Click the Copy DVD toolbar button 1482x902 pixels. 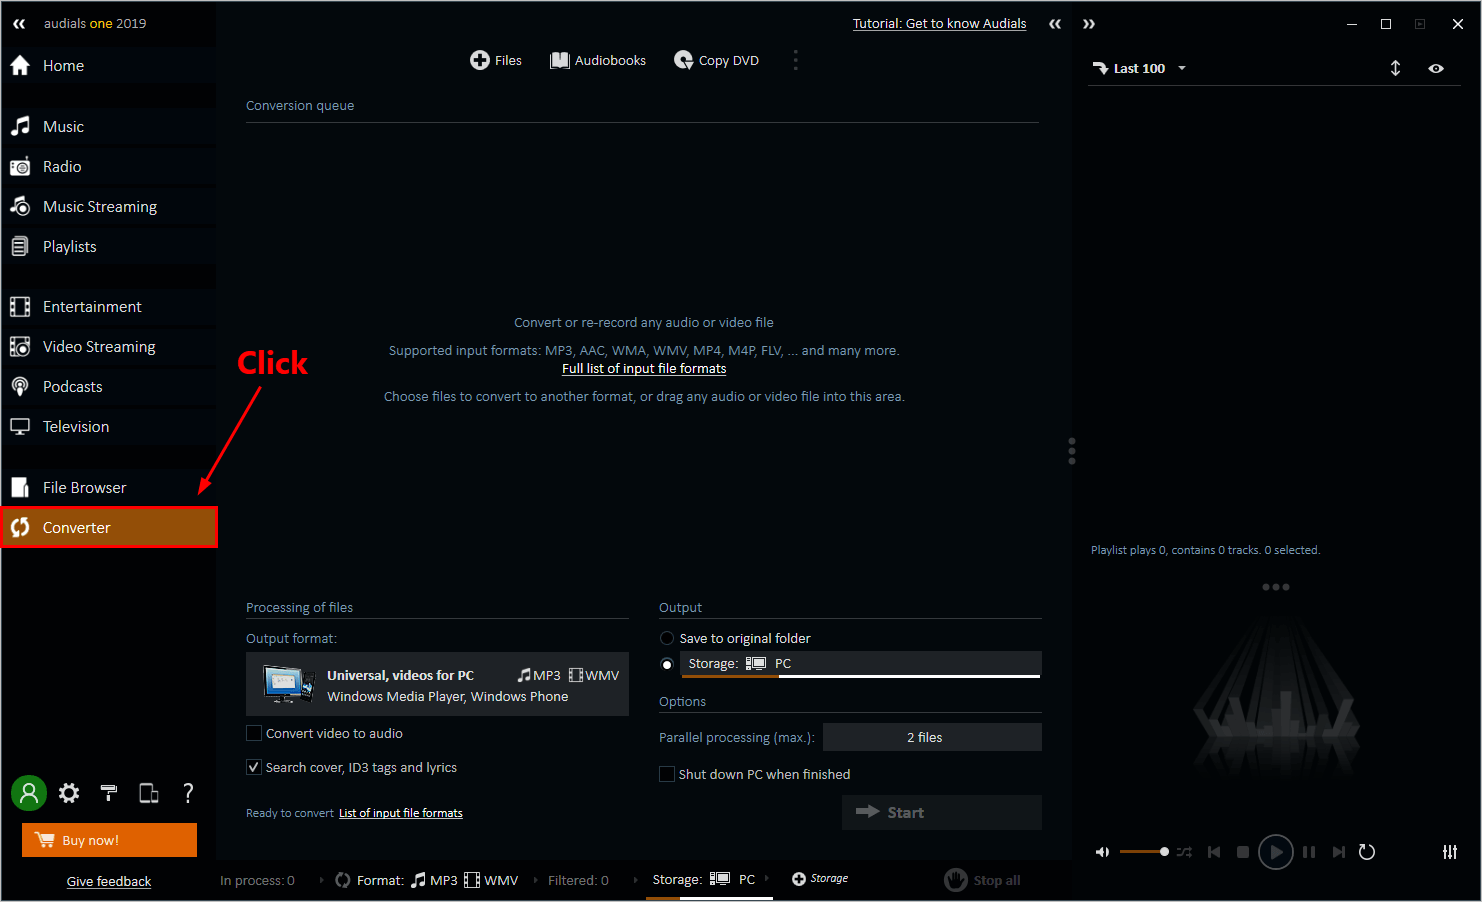coord(716,60)
